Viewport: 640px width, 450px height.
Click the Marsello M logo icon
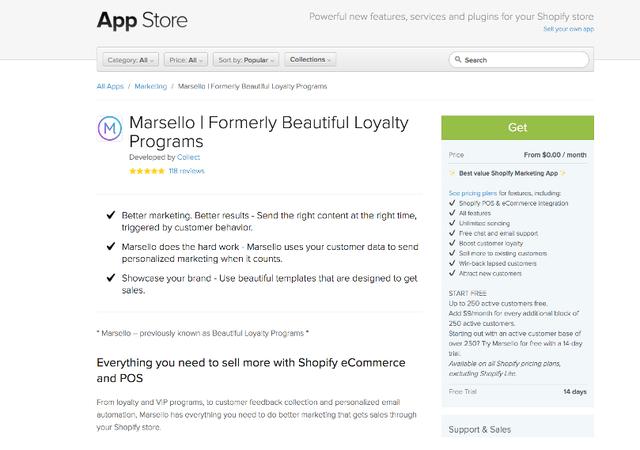pos(110,128)
